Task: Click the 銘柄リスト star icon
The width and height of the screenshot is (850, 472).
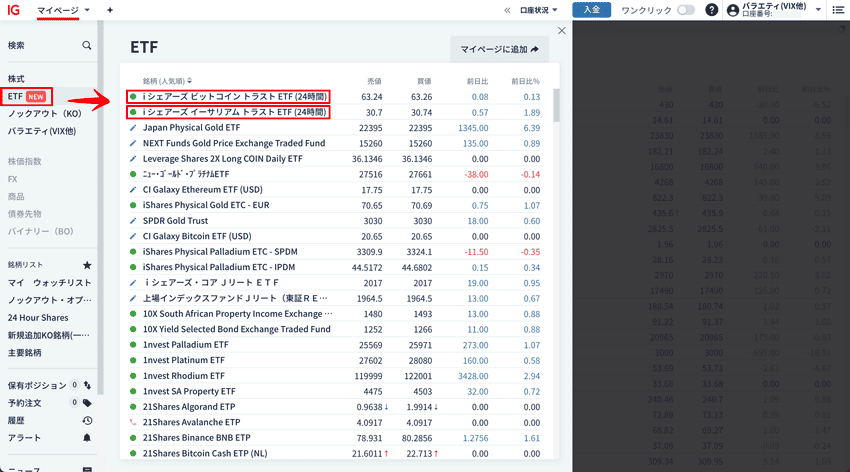Action: pos(87,265)
